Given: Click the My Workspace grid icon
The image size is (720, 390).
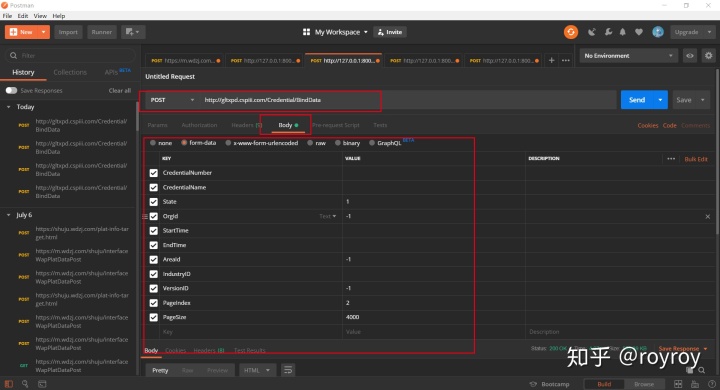Looking at the screenshot, I should click(306, 32).
